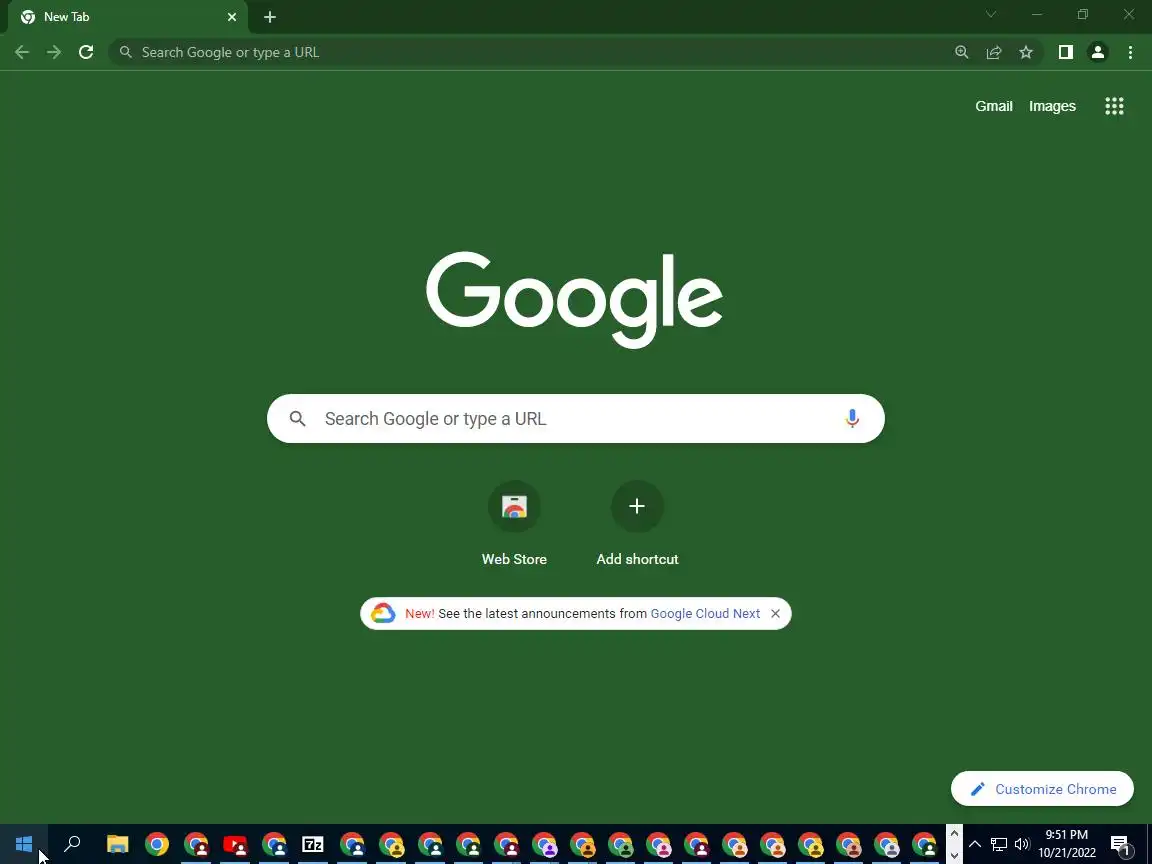Open the Windows Start menu

[x=24, y=844]
